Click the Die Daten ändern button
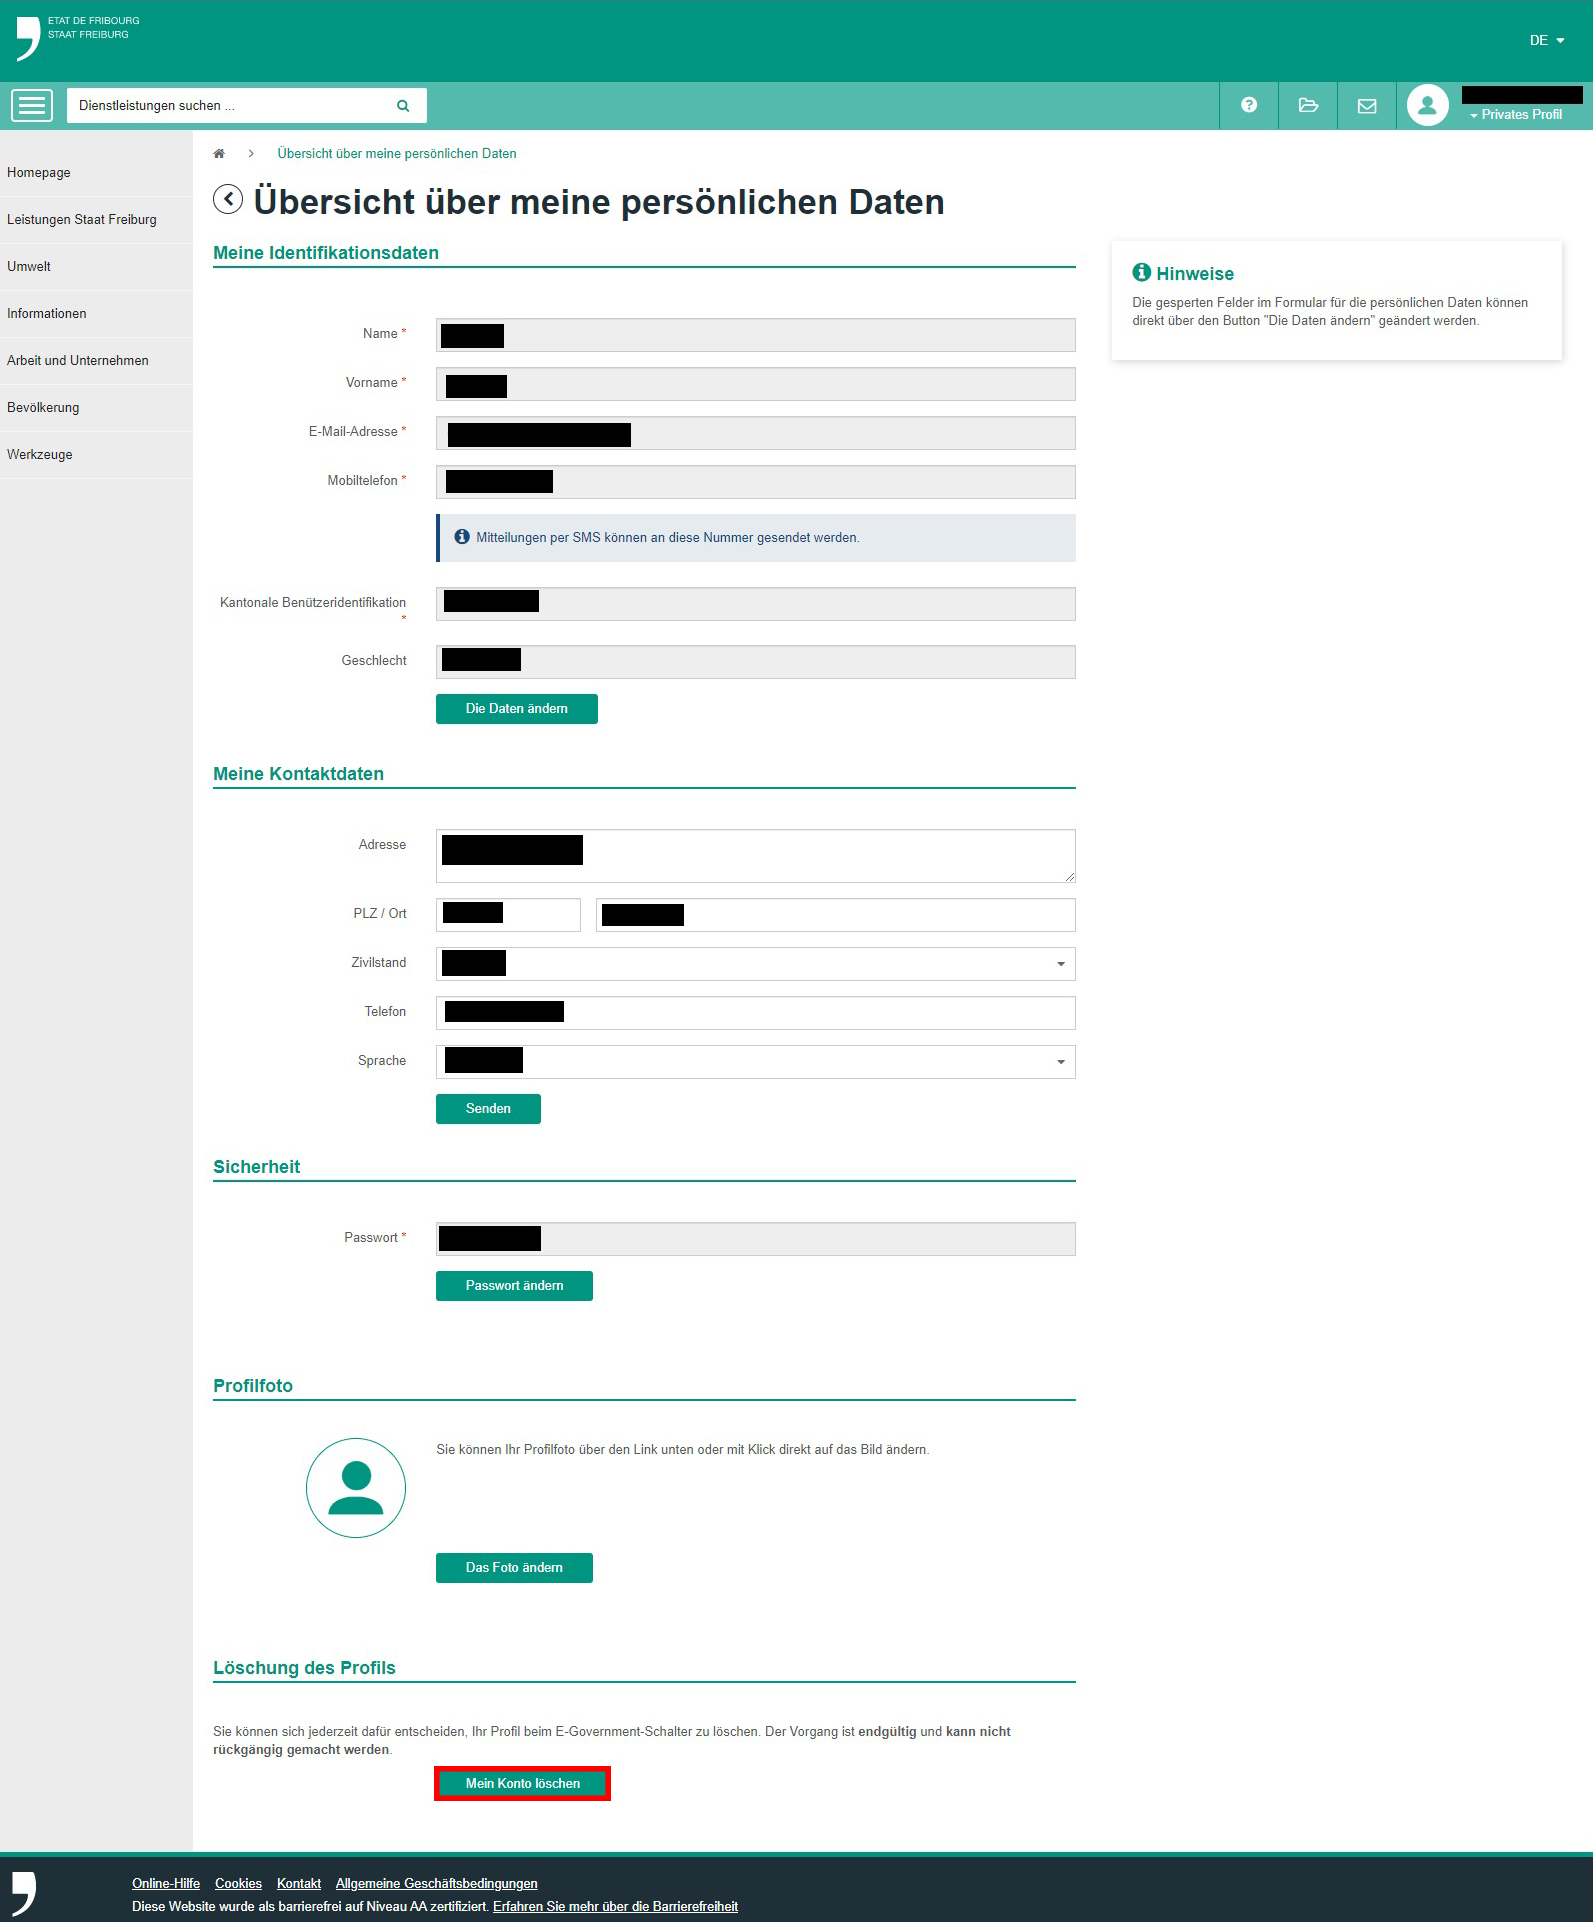Screen dimensions: 1593x1922 pyautogui.click(x=516, y=709)
